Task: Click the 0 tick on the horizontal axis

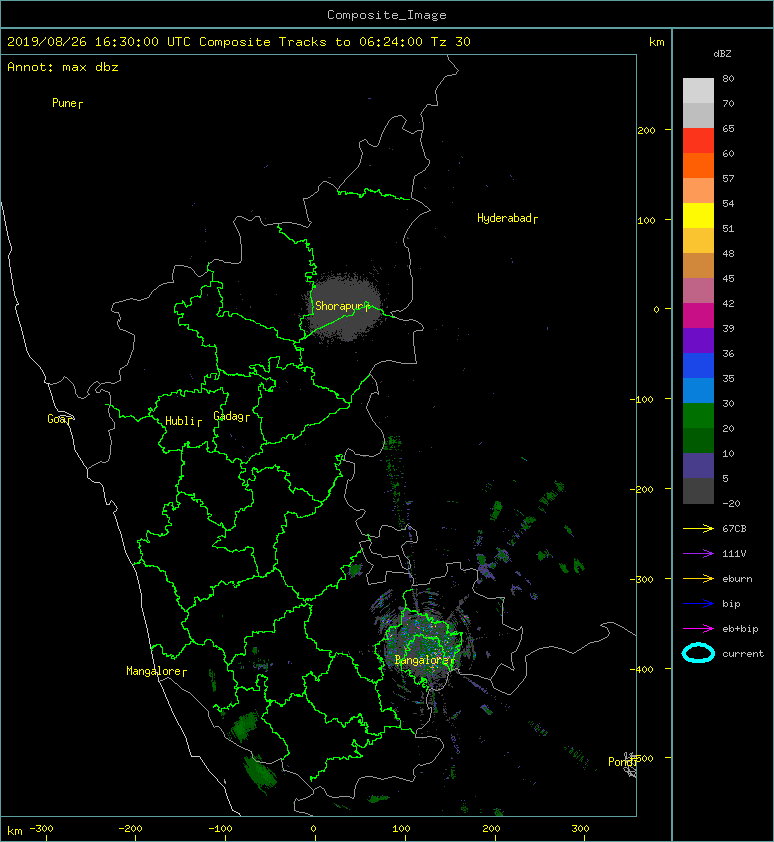Action: (314, 829)
